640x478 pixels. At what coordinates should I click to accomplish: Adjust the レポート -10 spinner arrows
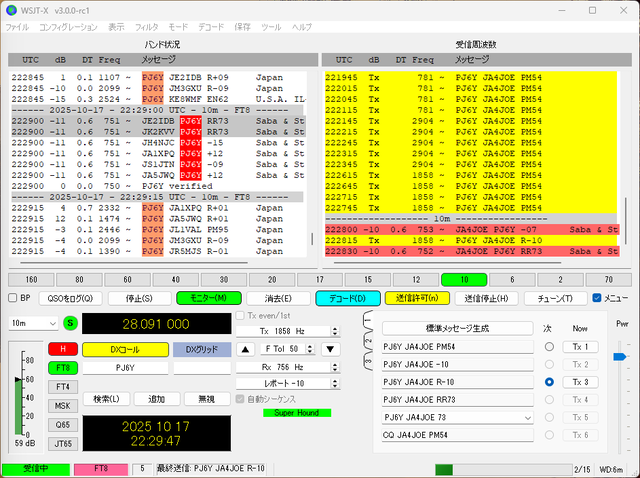click(x=335, y=383)
